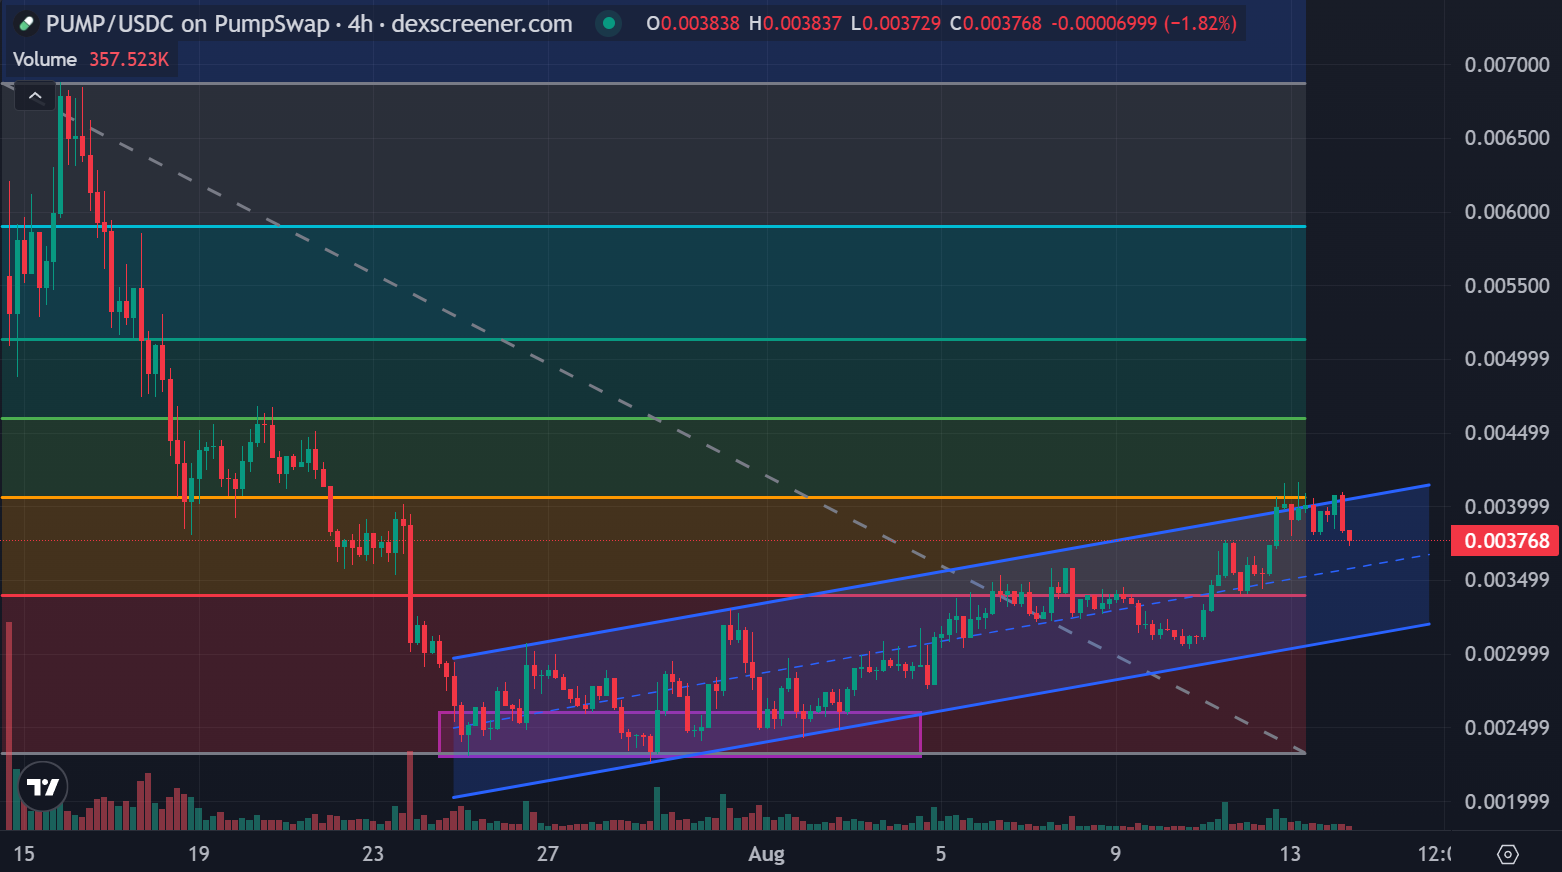
Task: Click the Aug date label on time axis
Action: pyautogui.click(x=767, y=854)
